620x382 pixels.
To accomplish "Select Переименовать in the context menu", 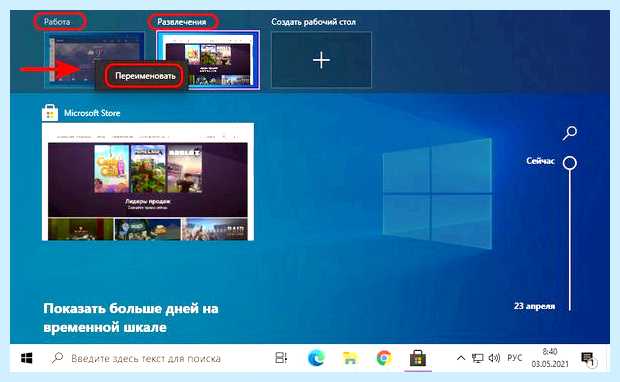I will click(x=145, y=76).
